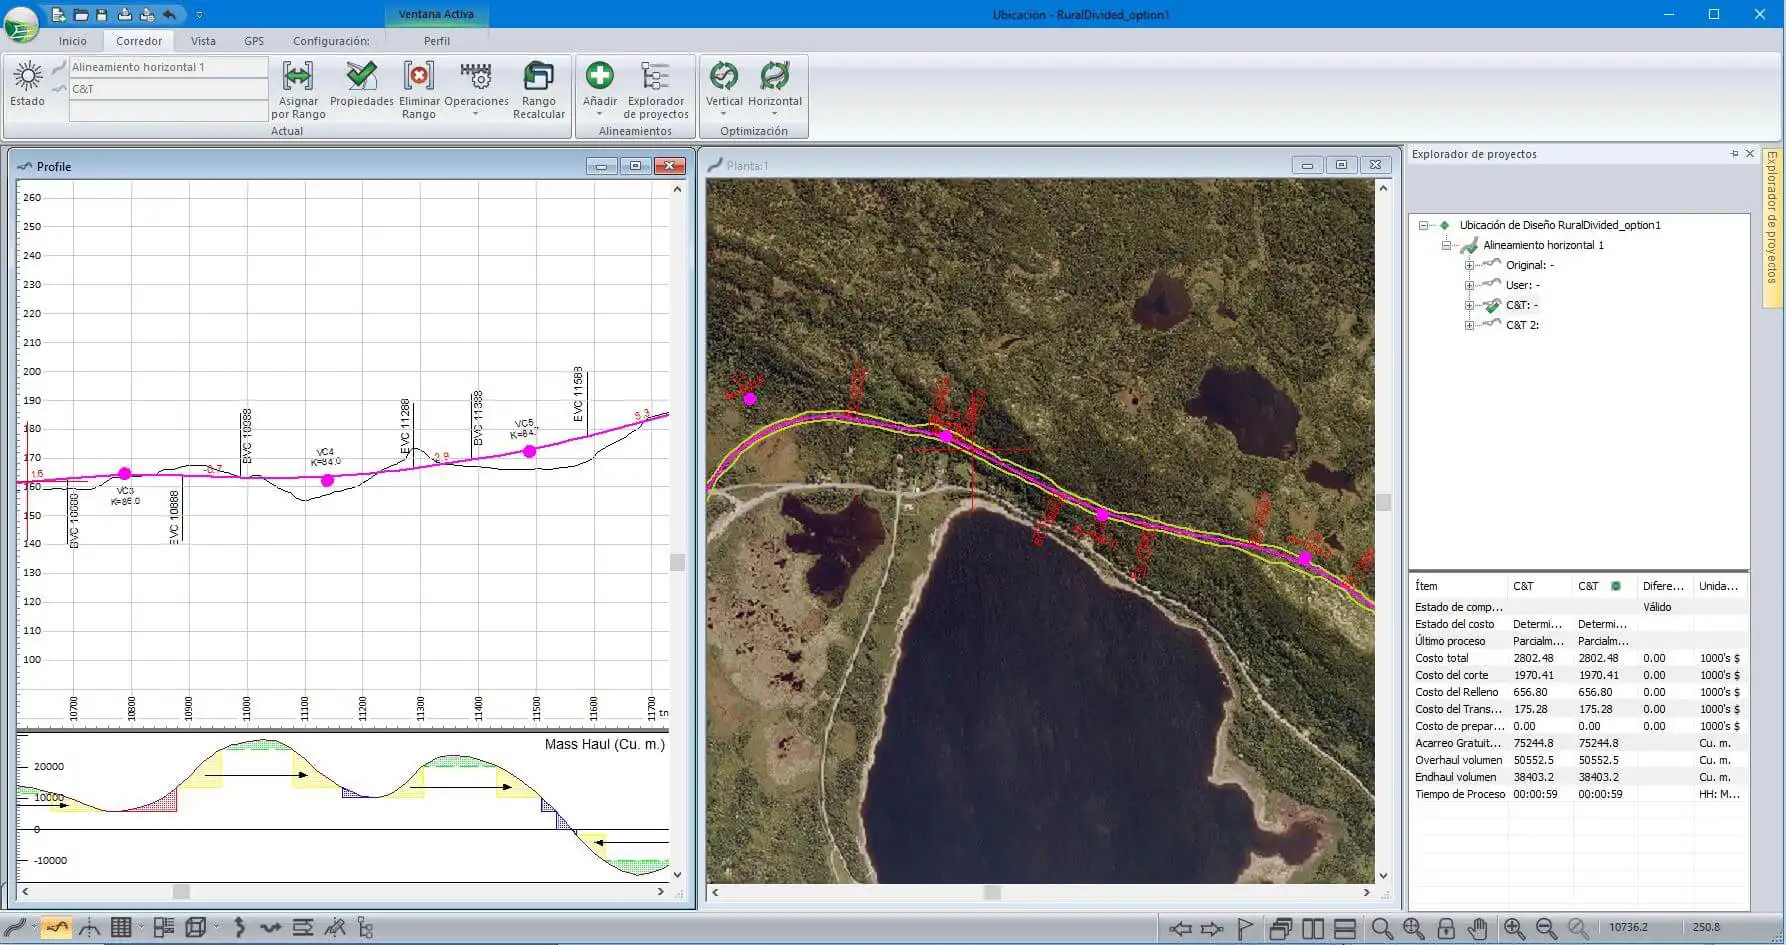Toggle the highlighted profile view button

pyautogui.click(x=57, y=928)
